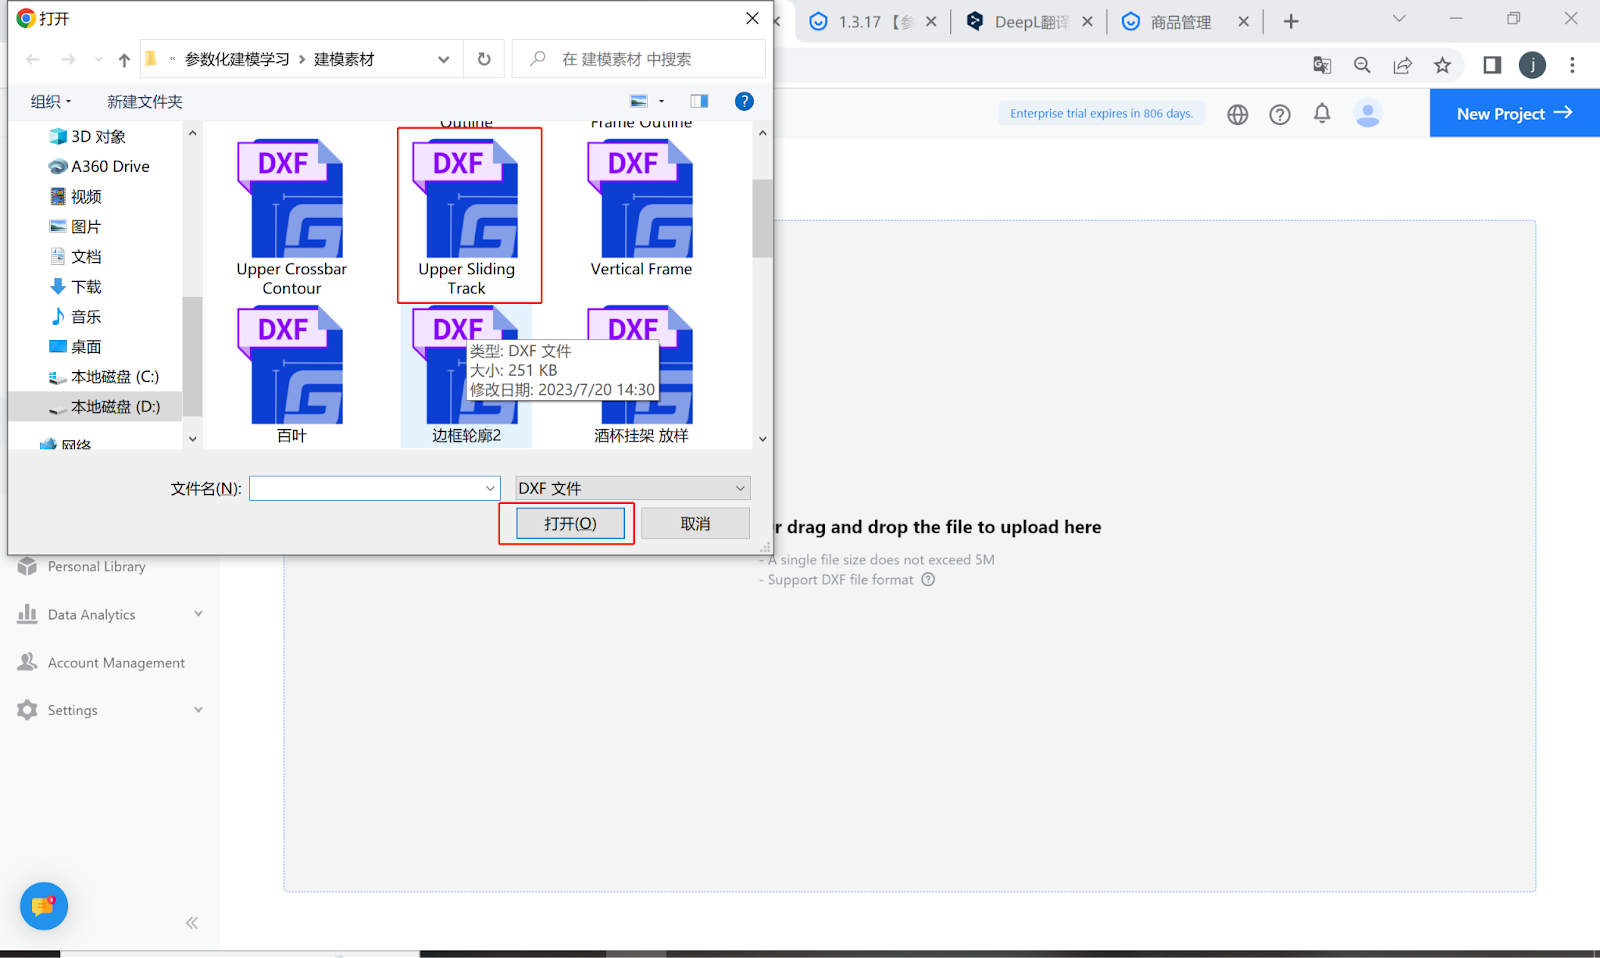Click the Google Translate page icon
Image resolution: width=1600 pixels, height=958 pixels.
[1322, 65]
